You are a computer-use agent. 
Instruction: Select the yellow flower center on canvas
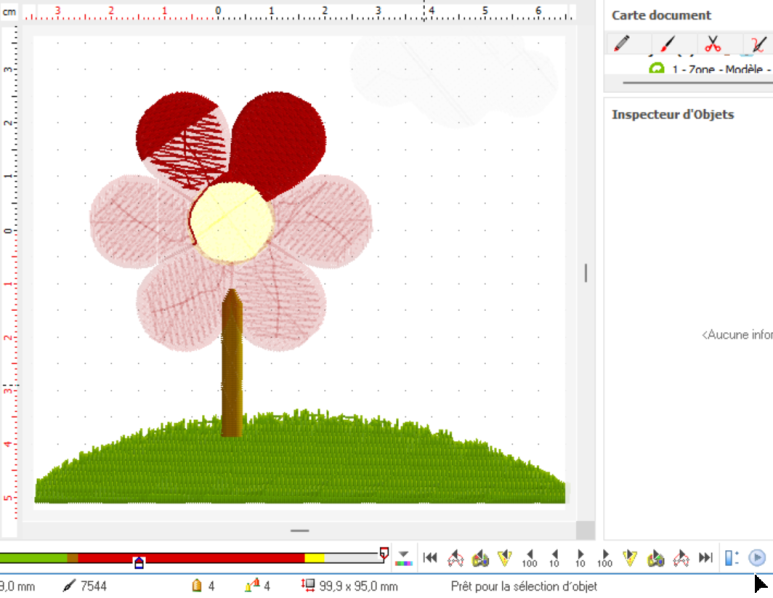pos(232,222)
